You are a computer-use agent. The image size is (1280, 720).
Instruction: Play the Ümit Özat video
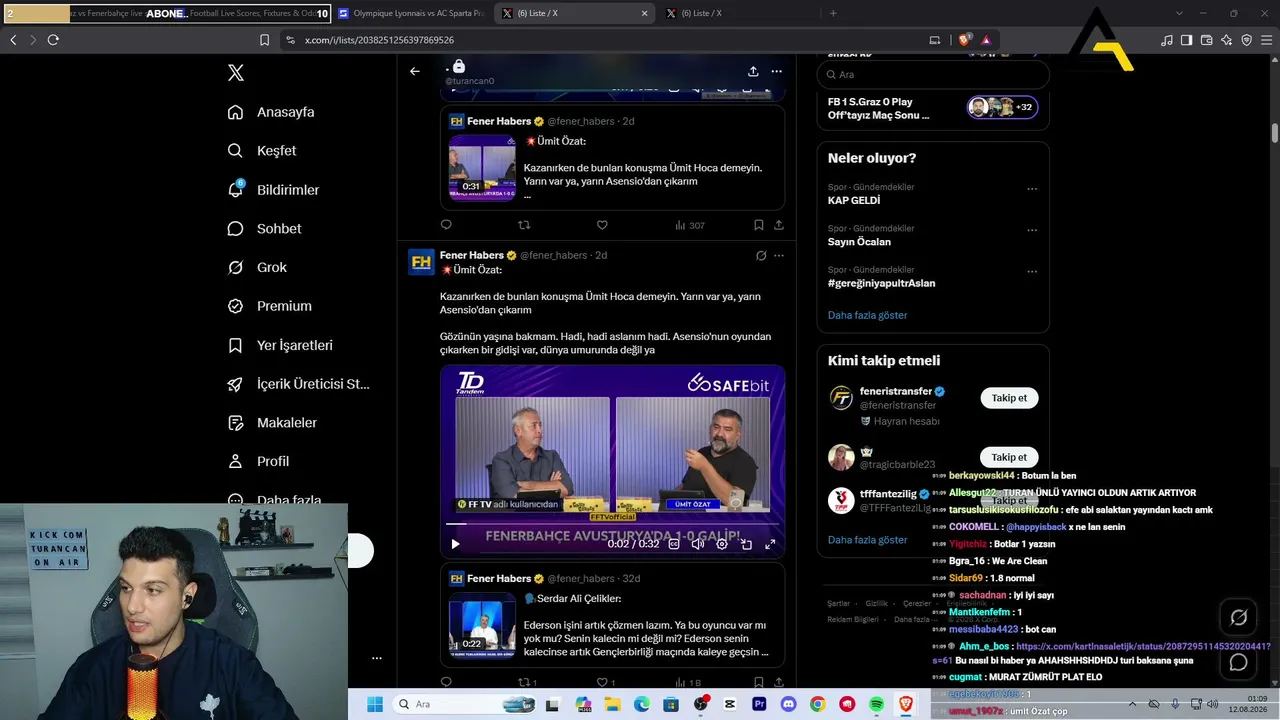tap(455, 544)
